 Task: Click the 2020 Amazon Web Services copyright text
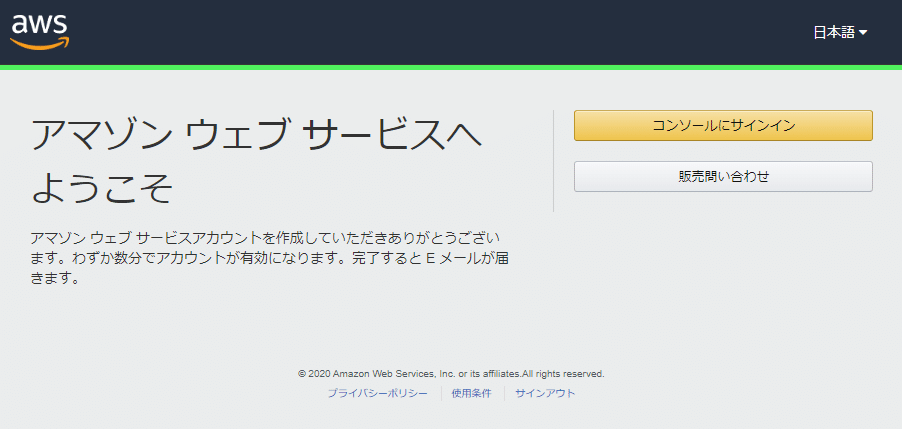pyautogui.click(x=451, y=374)
